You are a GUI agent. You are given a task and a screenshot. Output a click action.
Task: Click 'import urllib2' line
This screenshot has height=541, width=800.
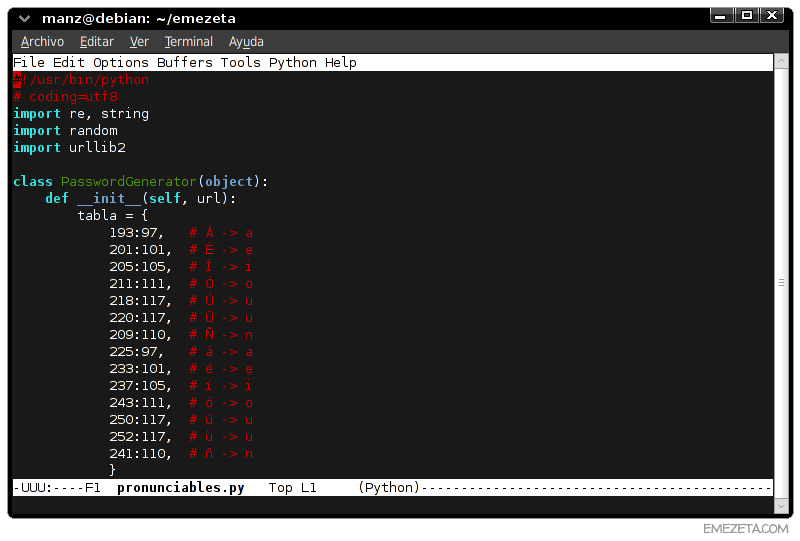tap(69, 147)
